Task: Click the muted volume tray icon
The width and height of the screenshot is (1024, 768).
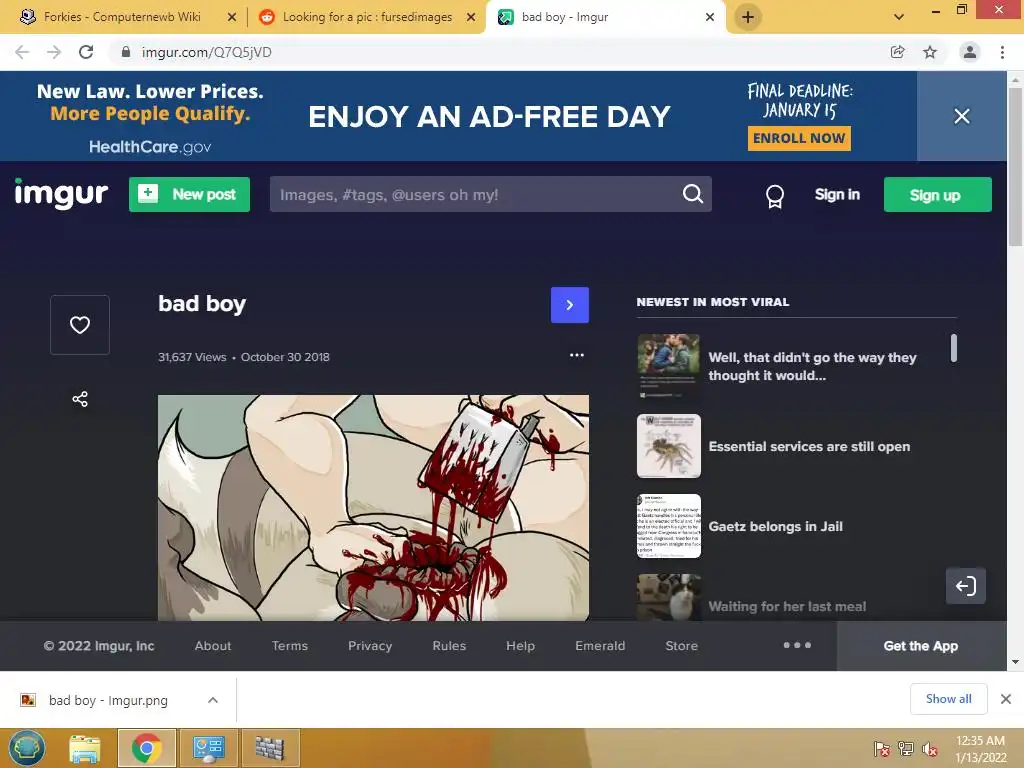Action: pos(930,749)
